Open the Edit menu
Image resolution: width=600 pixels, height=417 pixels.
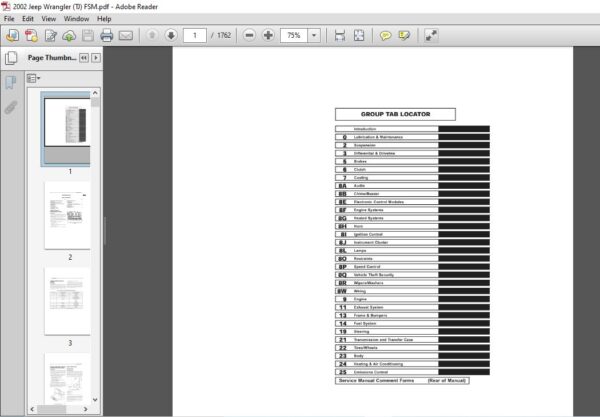click(28, 19)
